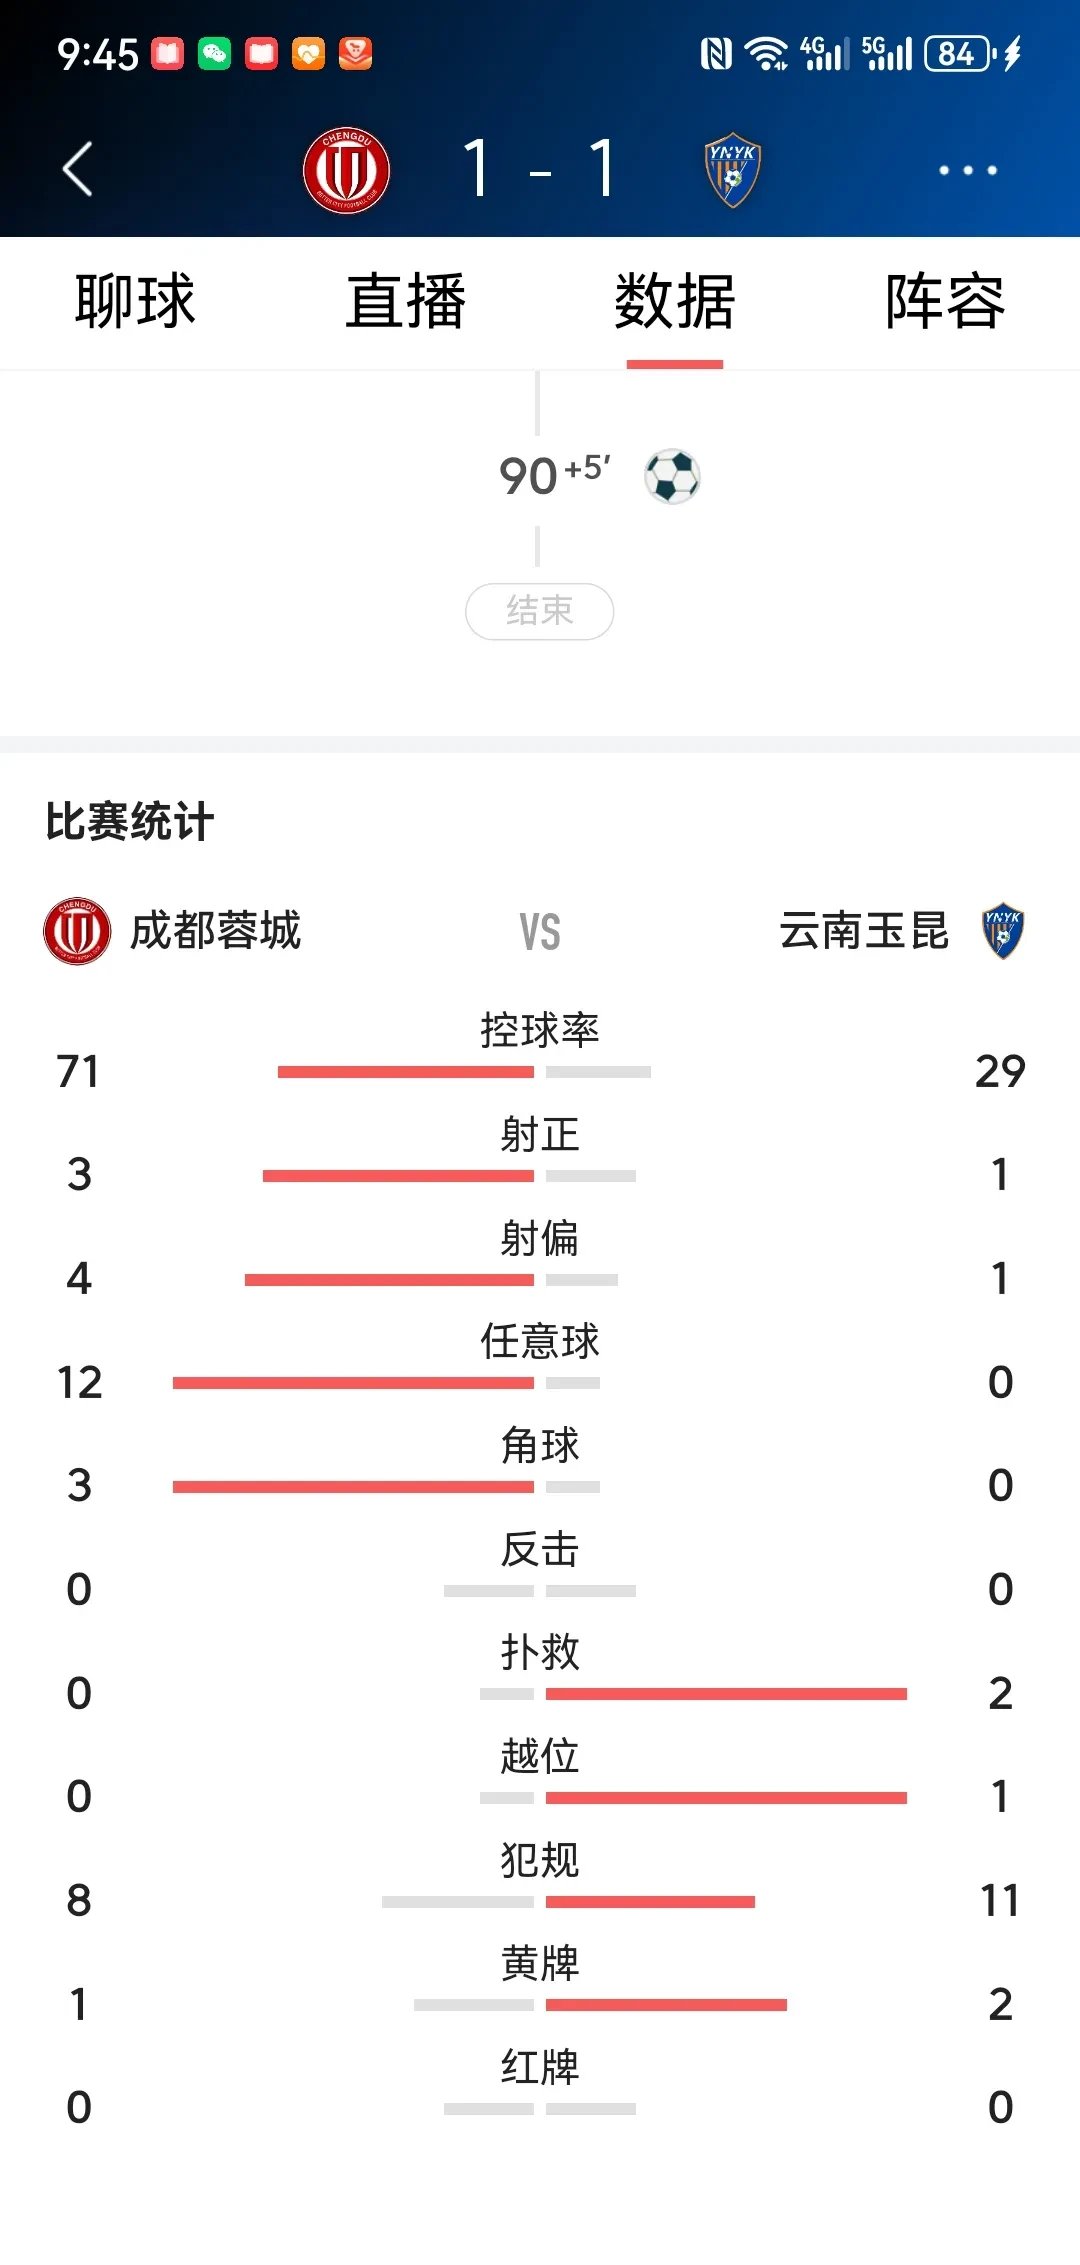Tap the VS label between team names
This screenshot has width=1080, height=2265.
click(x=540, y=933)
